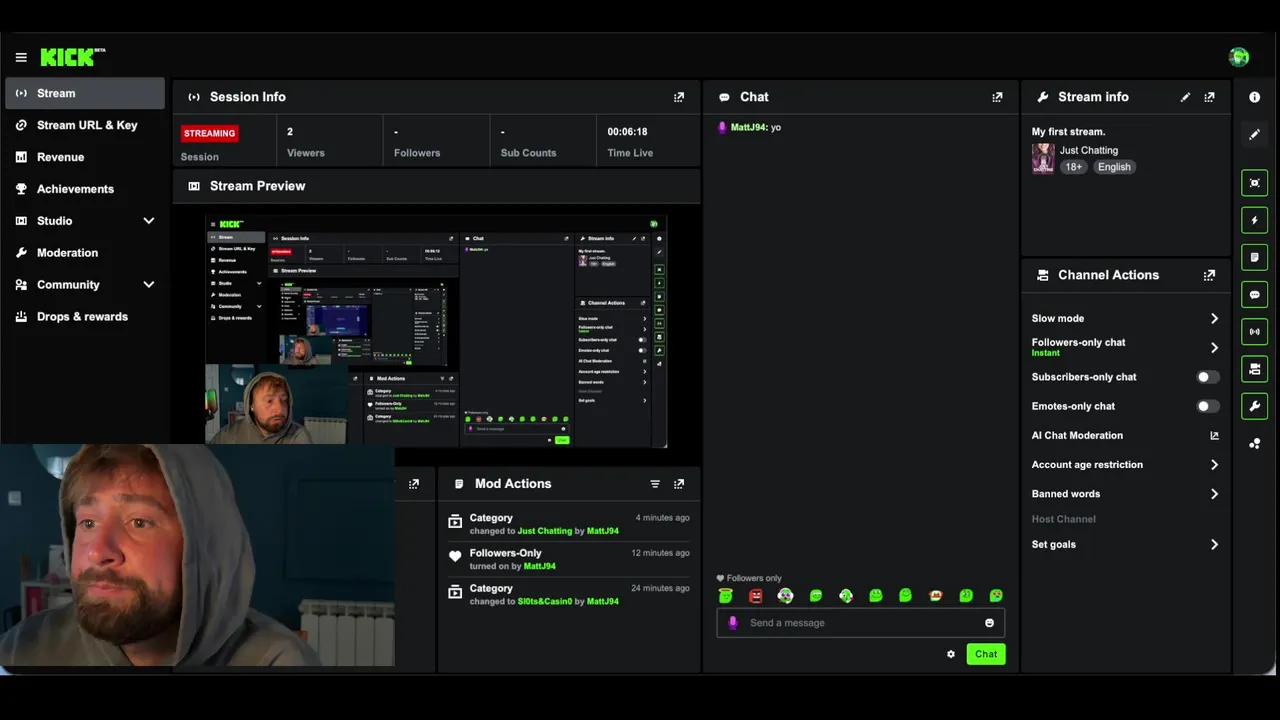Viewport: 1280px width, 720px height.
Task: Toggle the wrench widget icon in right sidebar
Action: pos(1255,406)
